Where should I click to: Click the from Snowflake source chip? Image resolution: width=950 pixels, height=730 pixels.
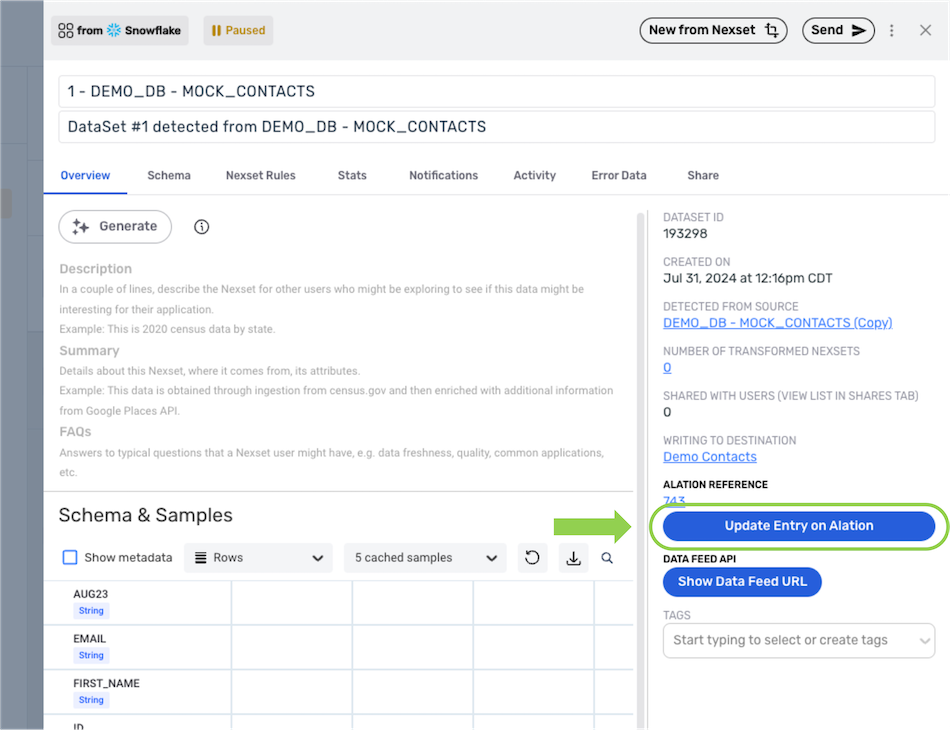pos(120,30)
